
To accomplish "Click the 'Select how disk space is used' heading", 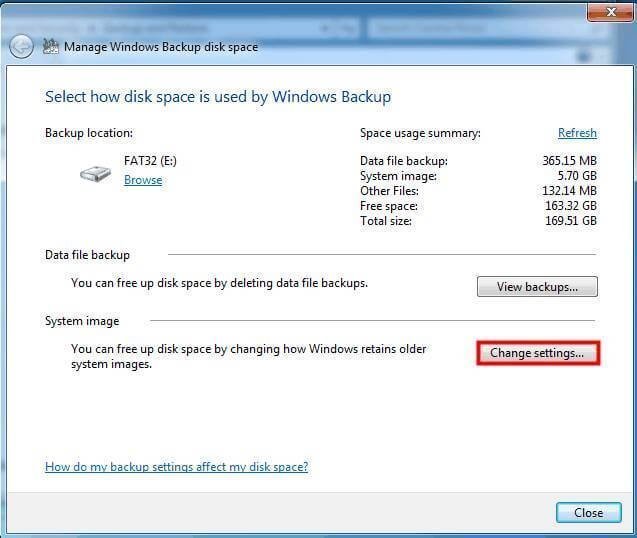I will 218,97.
